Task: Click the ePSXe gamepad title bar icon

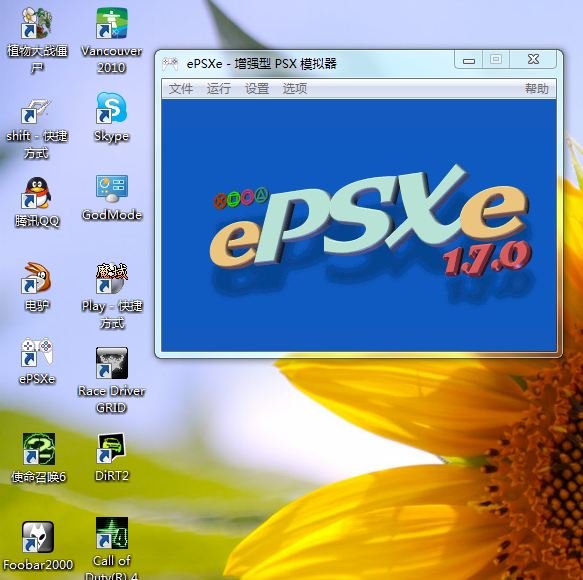Action: pos(170,64)
